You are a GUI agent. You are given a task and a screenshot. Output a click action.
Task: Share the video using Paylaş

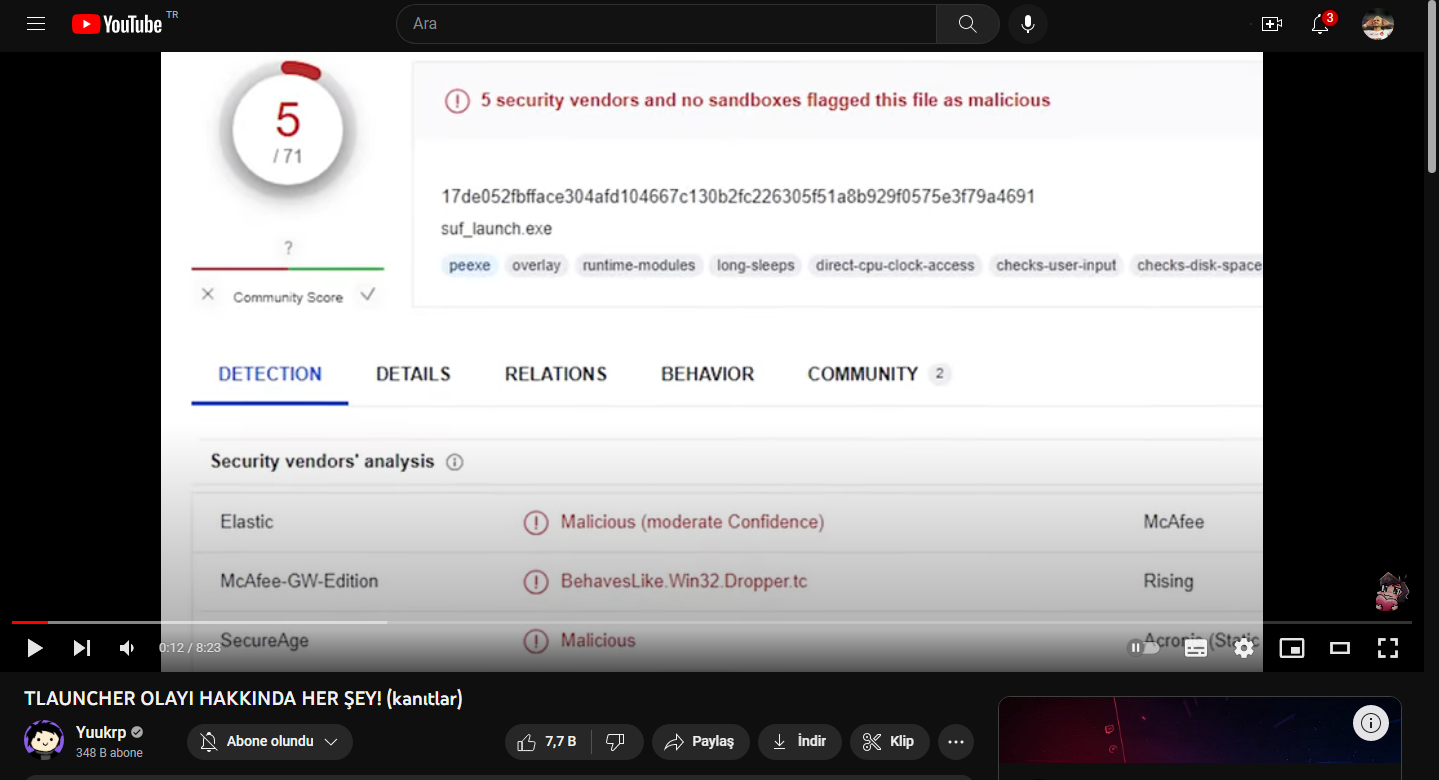click(700, 741)
